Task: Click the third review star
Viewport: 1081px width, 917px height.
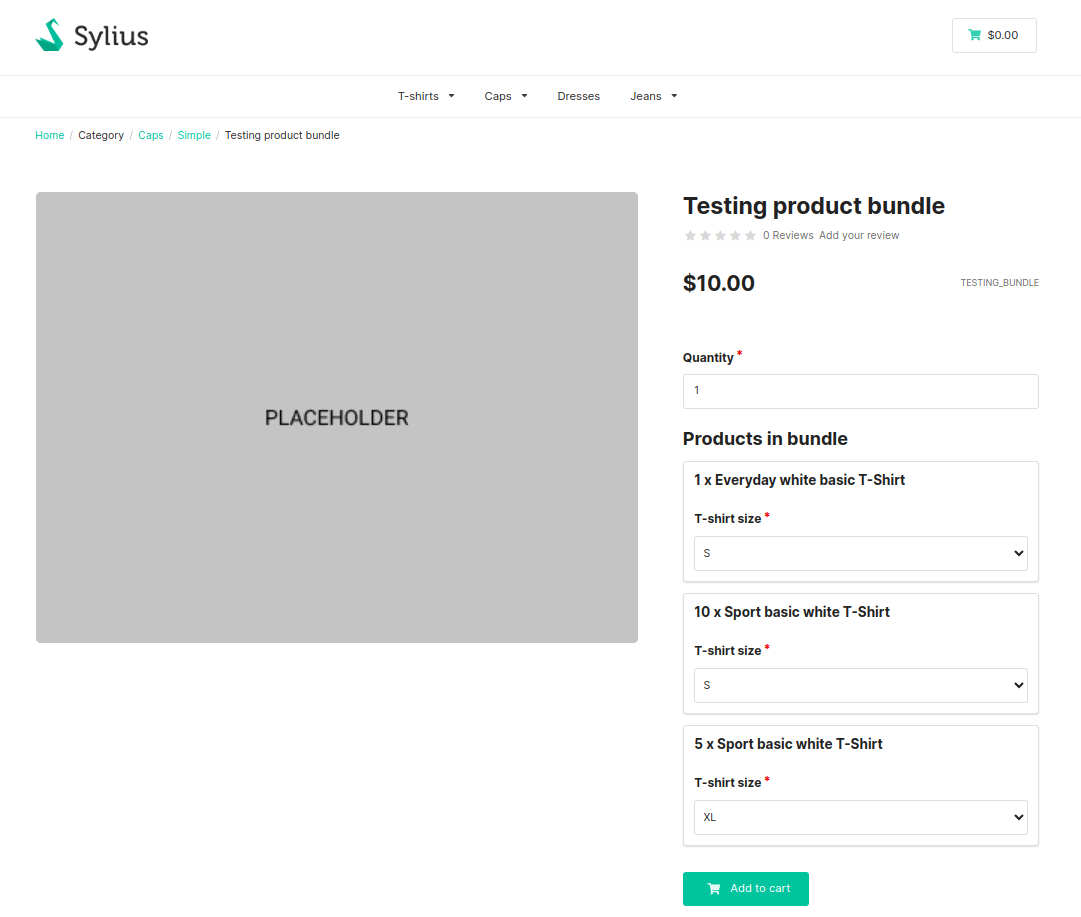Action: (x=720, y=236)
